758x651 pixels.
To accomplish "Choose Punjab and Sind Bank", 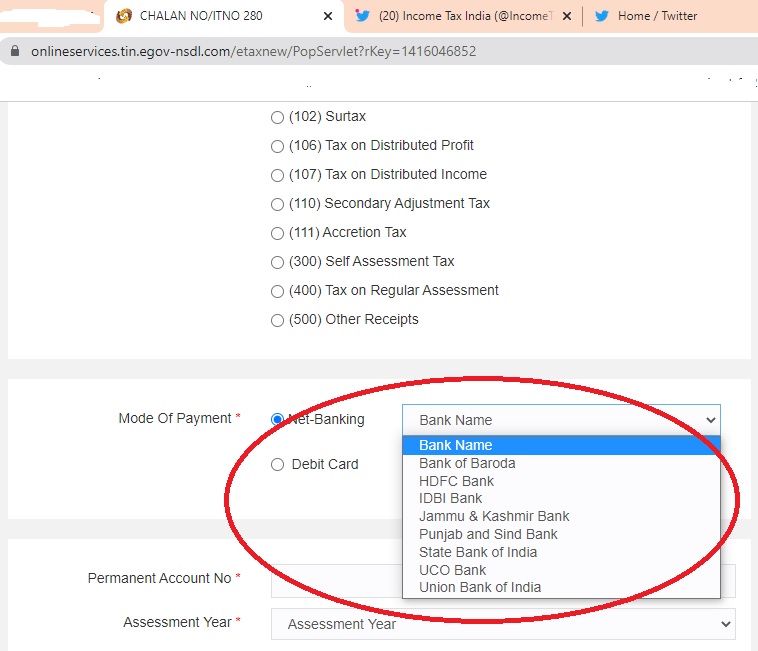I will click(x=561, y=534).
